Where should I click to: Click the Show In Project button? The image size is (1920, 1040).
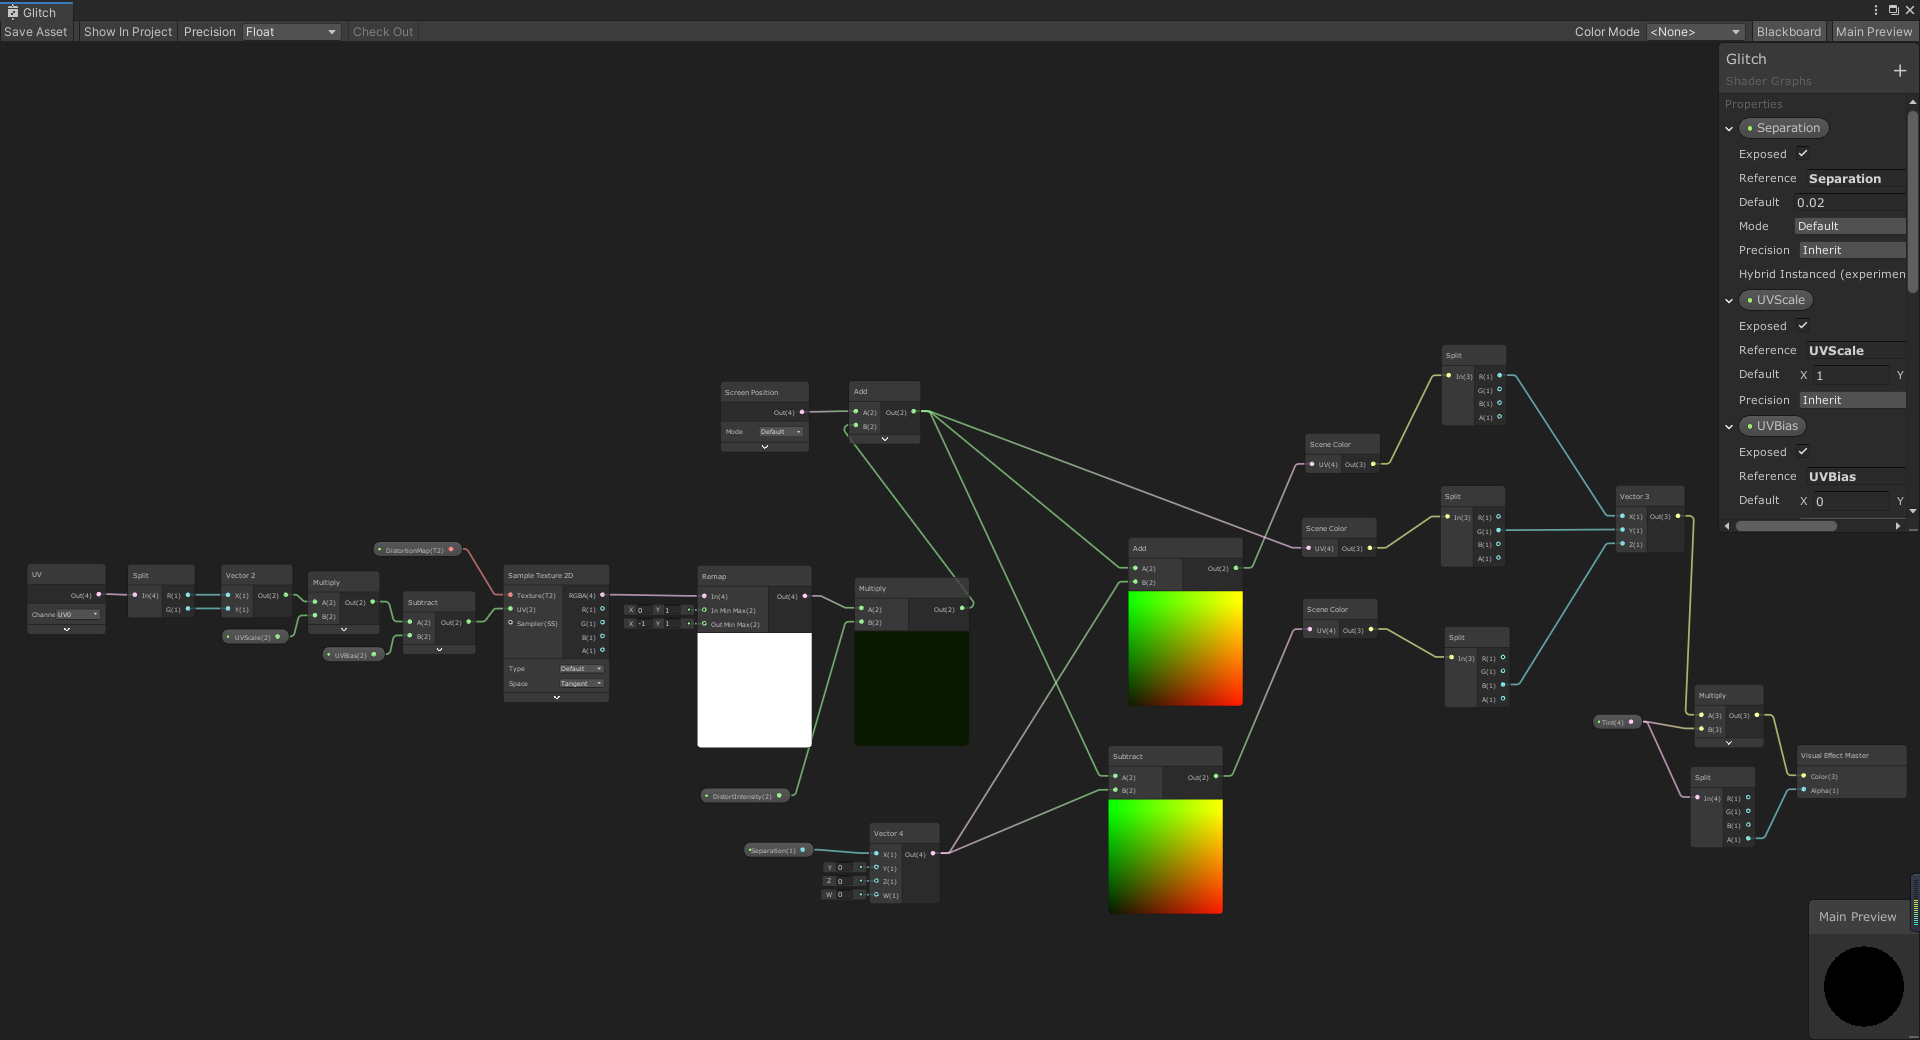pyautogui.click(x=127, y=31)
